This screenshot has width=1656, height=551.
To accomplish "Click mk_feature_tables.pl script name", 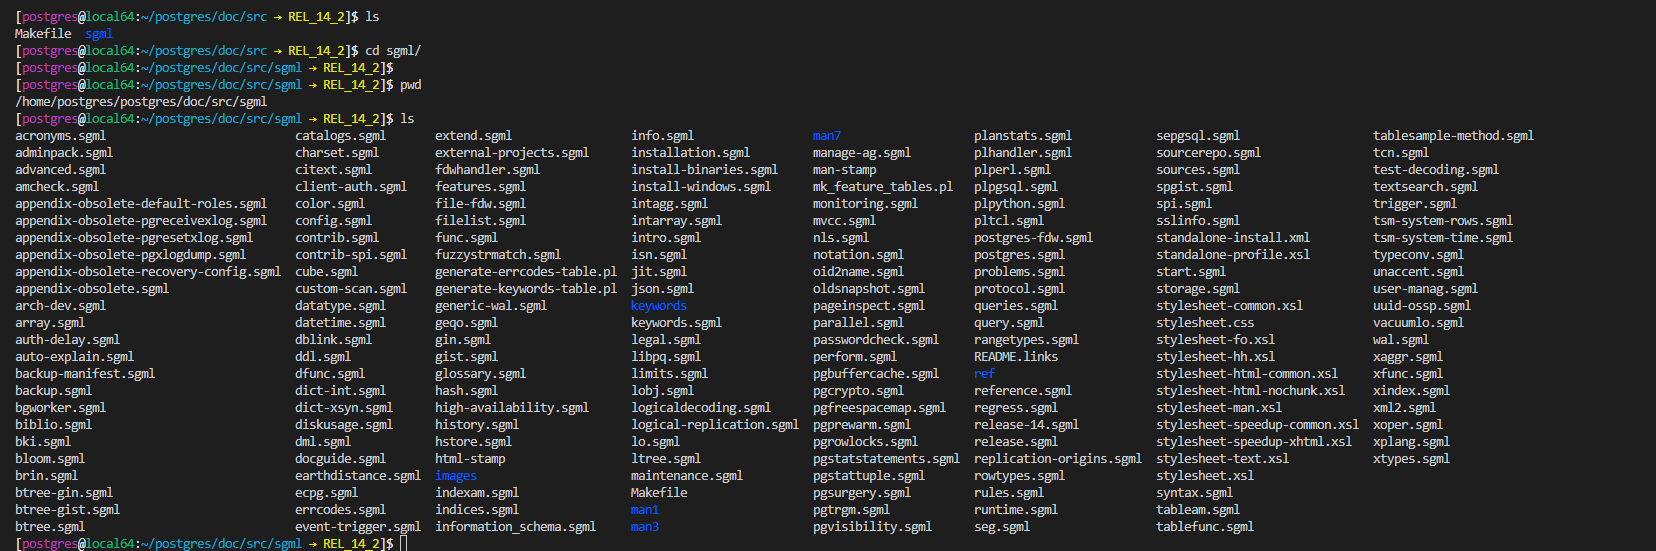I will click(x=883, y=187).
